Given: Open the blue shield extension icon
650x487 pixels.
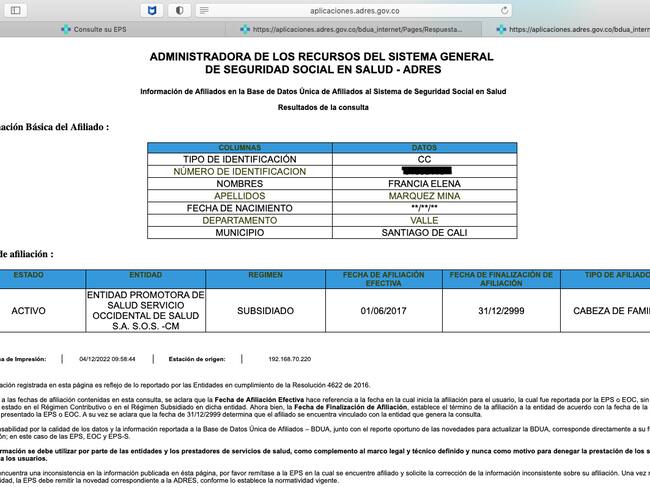Looking at the screenshot, I should [151, 9].
